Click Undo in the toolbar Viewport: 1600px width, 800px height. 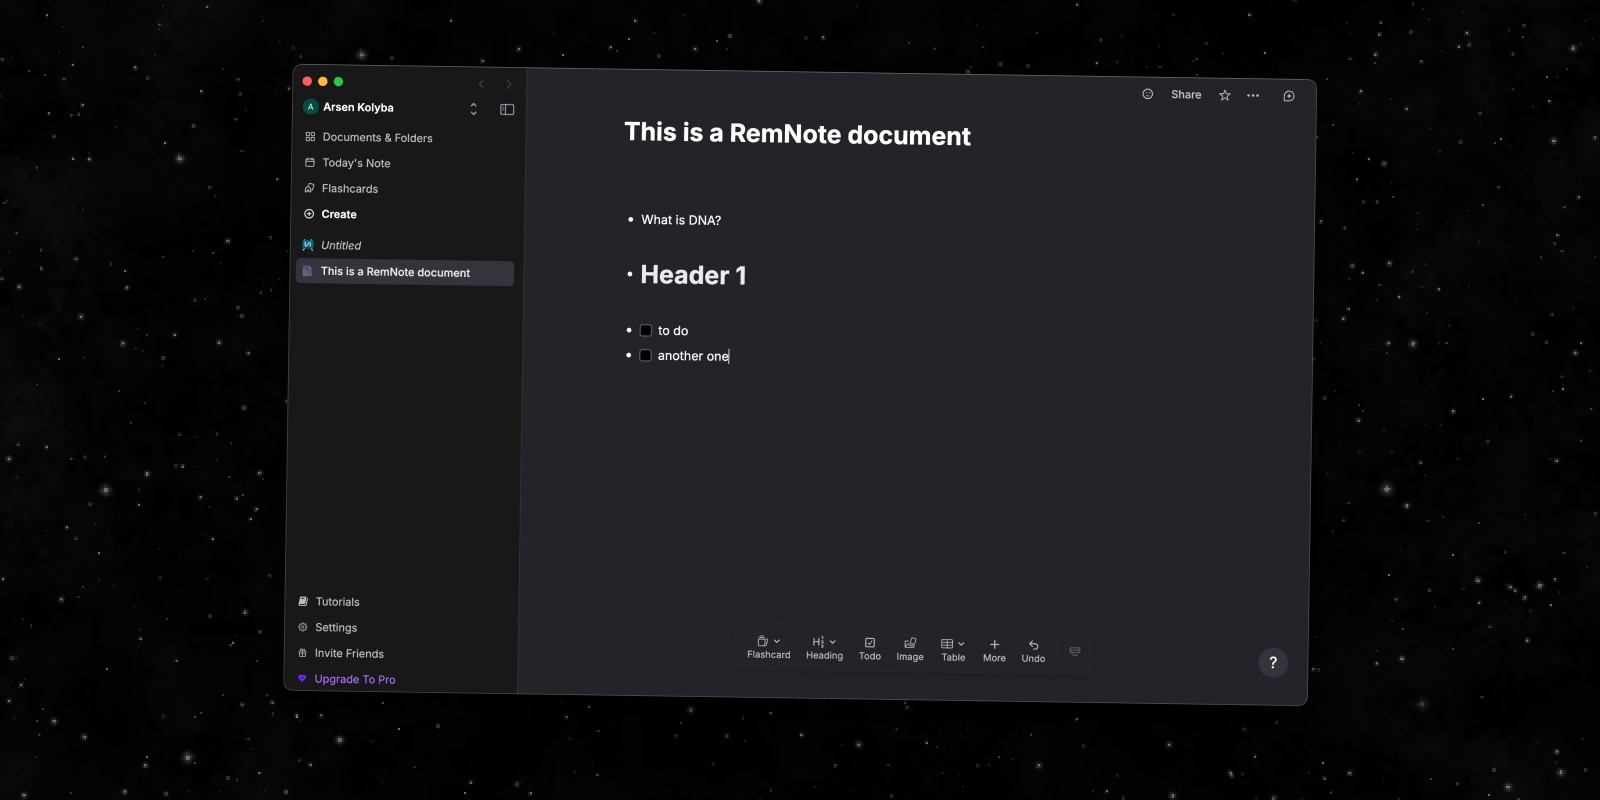coord(1033,651)
